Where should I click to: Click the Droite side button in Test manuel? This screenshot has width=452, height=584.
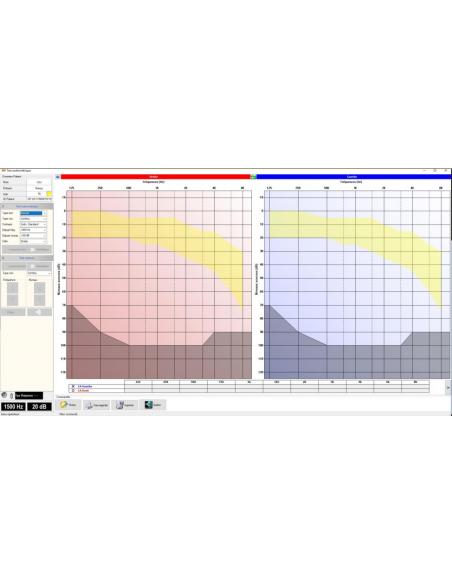click(x=13, y=312)
